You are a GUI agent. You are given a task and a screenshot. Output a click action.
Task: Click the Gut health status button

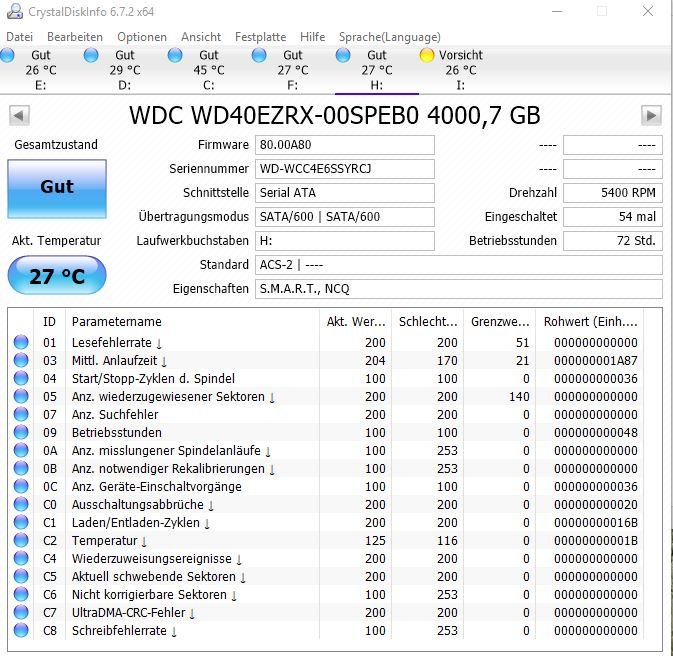click(x=57, y=189)
